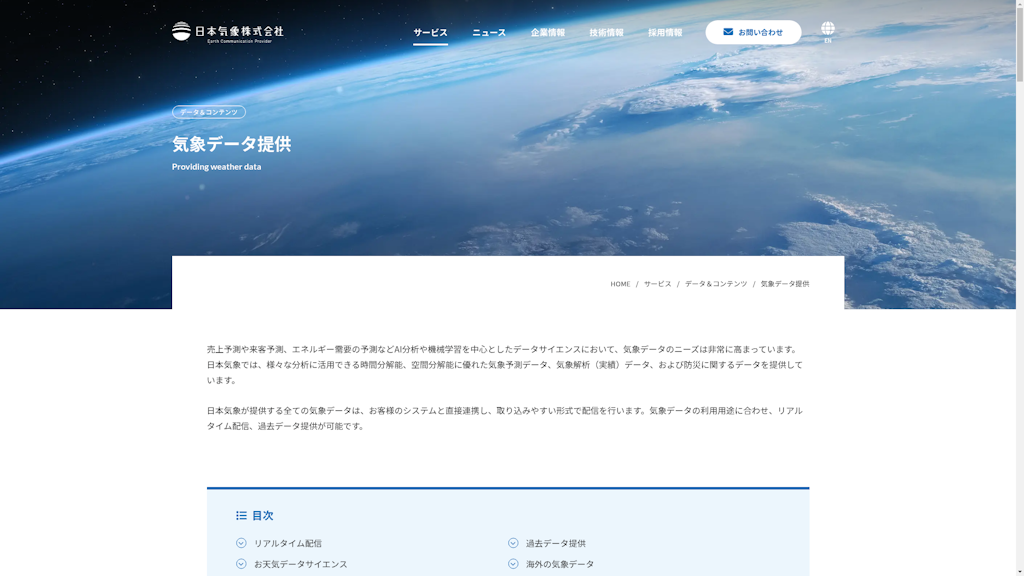Select 技術情報 in the top navigation
The image size is (1024, 576).
tap(606, 33)
